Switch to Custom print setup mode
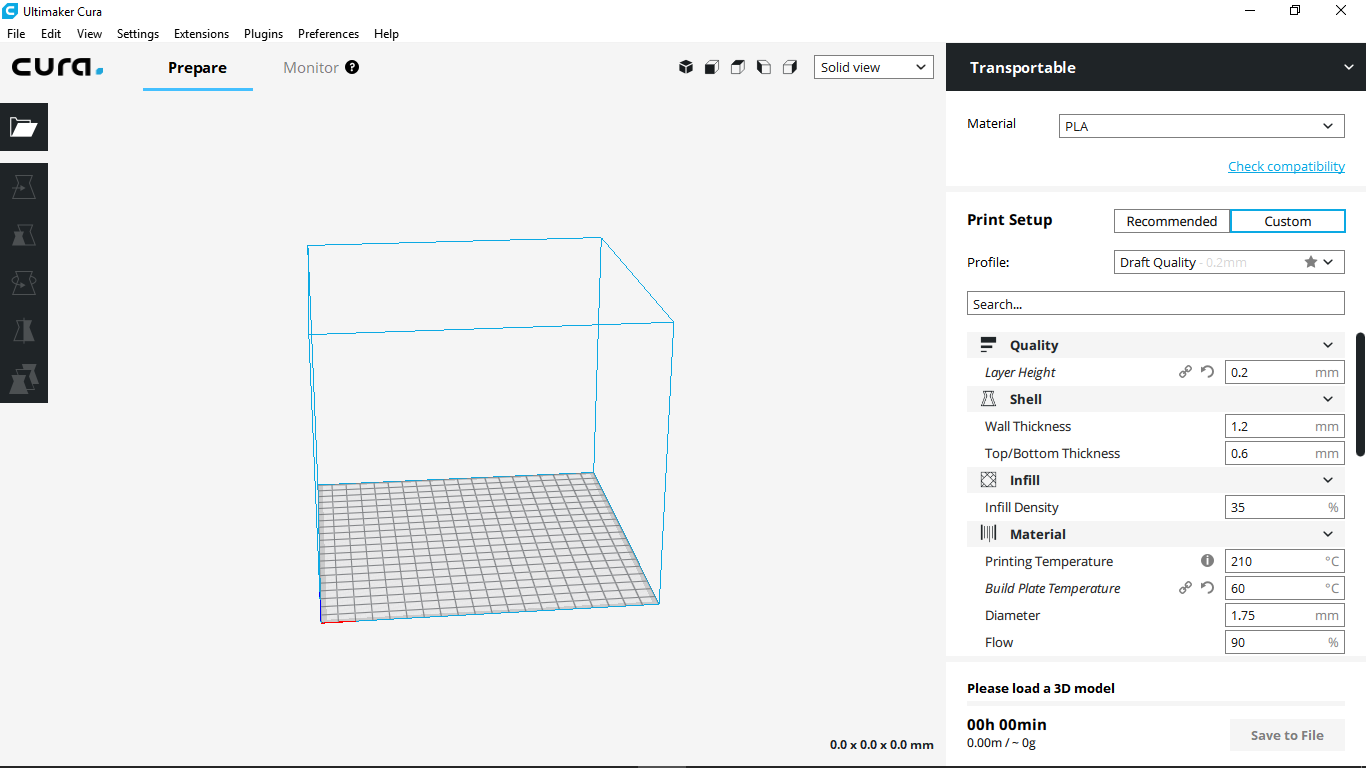The image size is (1366, 768). (1288, 221)
